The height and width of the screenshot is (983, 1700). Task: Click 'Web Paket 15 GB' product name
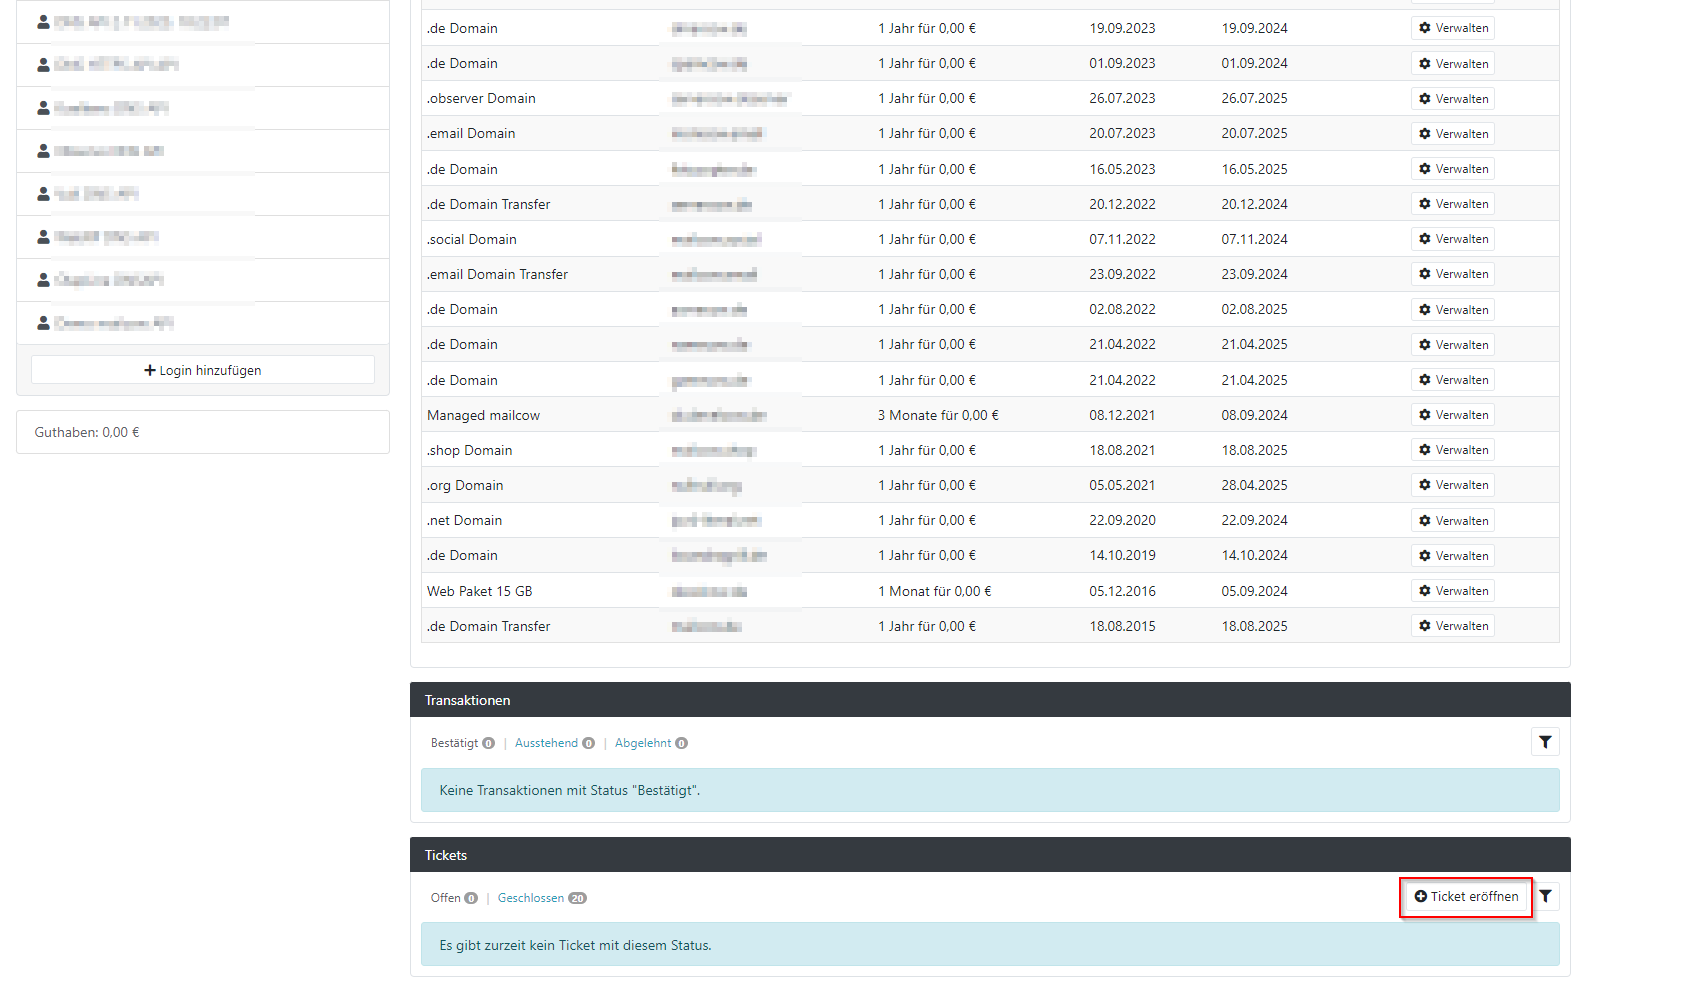[479, 591]
